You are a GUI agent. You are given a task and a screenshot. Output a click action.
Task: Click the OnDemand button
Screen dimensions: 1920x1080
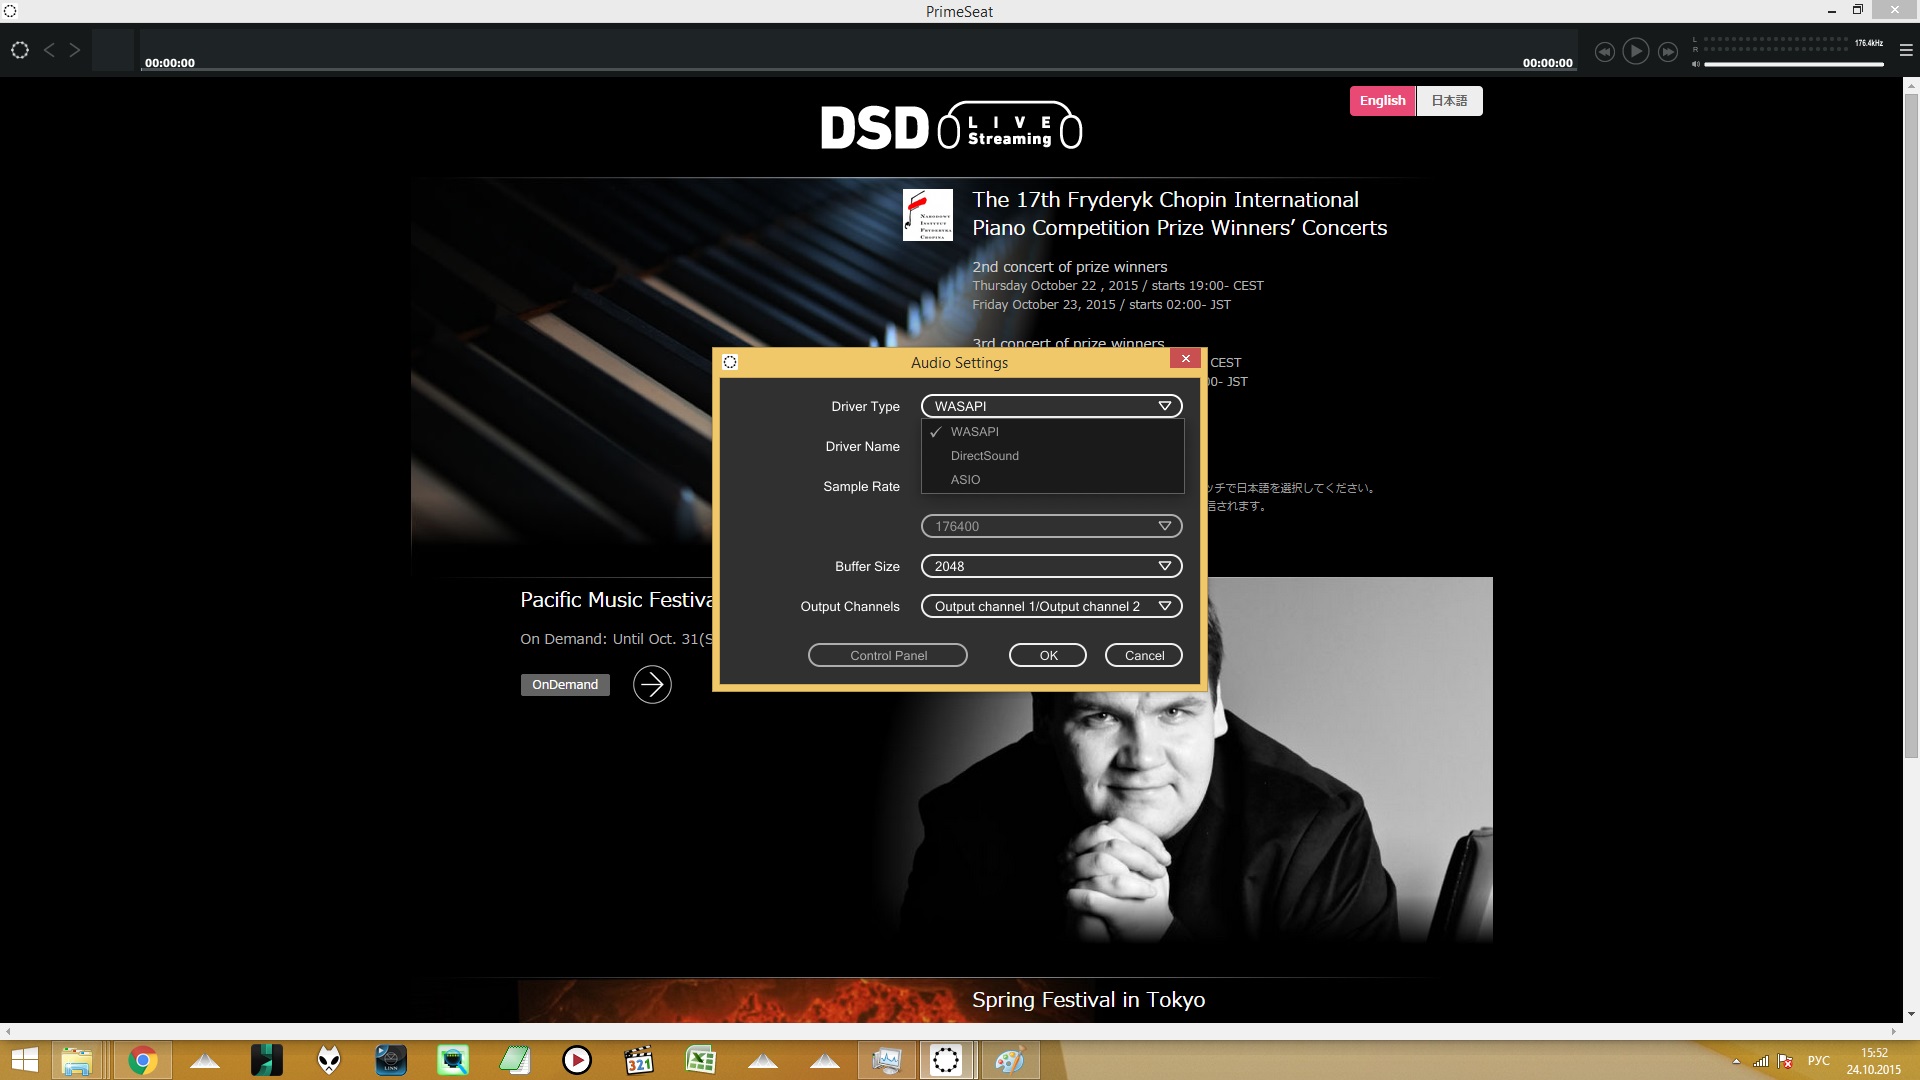coord(565,685)
